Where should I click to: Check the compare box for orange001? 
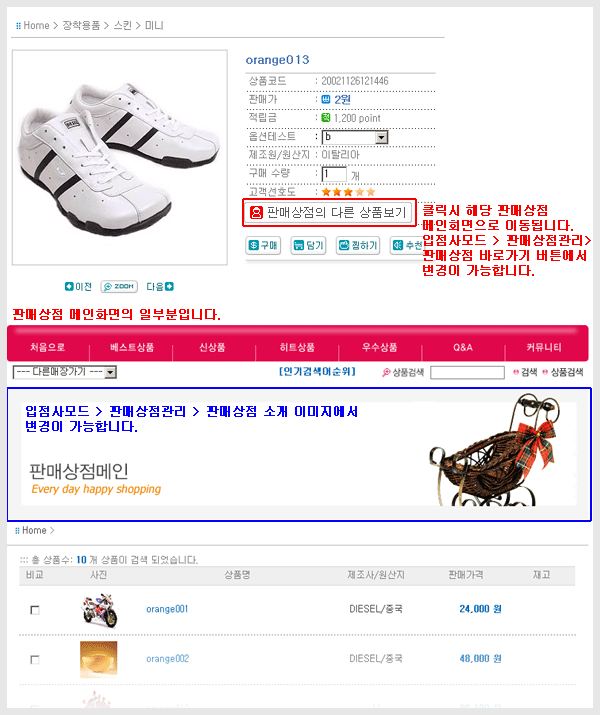pyautogui.click(x=35, y=610)
